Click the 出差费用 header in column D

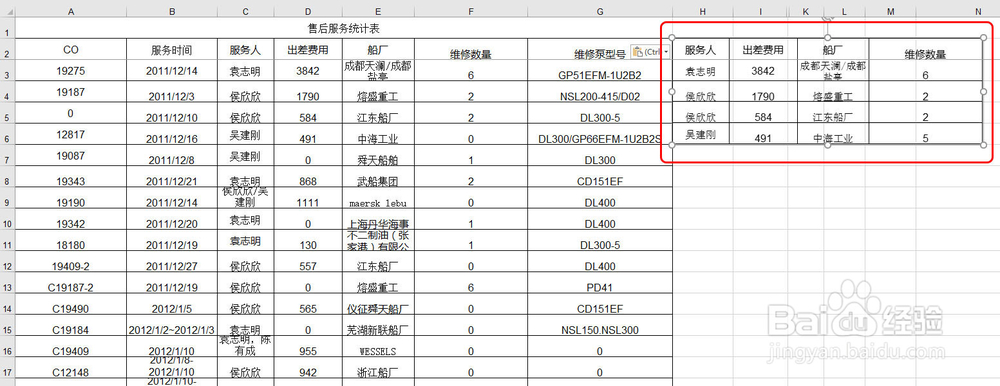[x=308, y=49]
